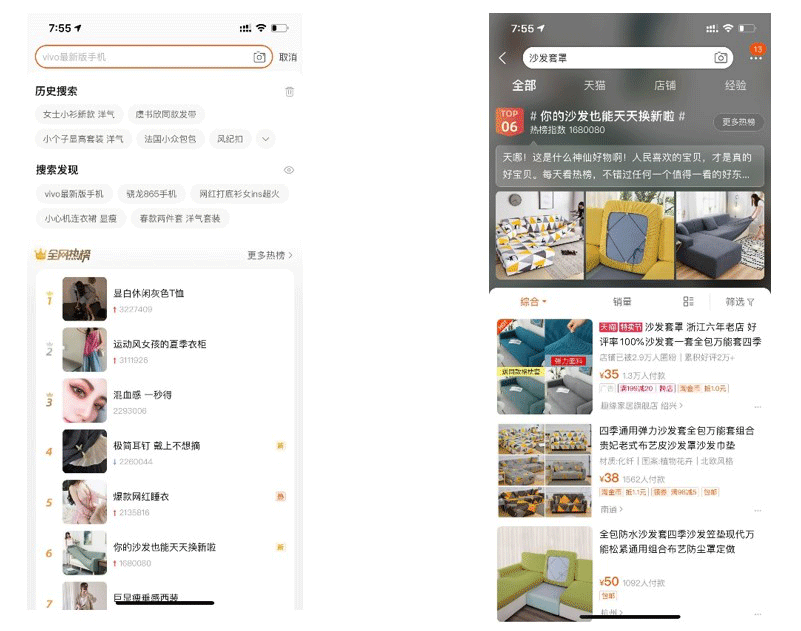Go back using the left arrow icon

coord(503,58)
